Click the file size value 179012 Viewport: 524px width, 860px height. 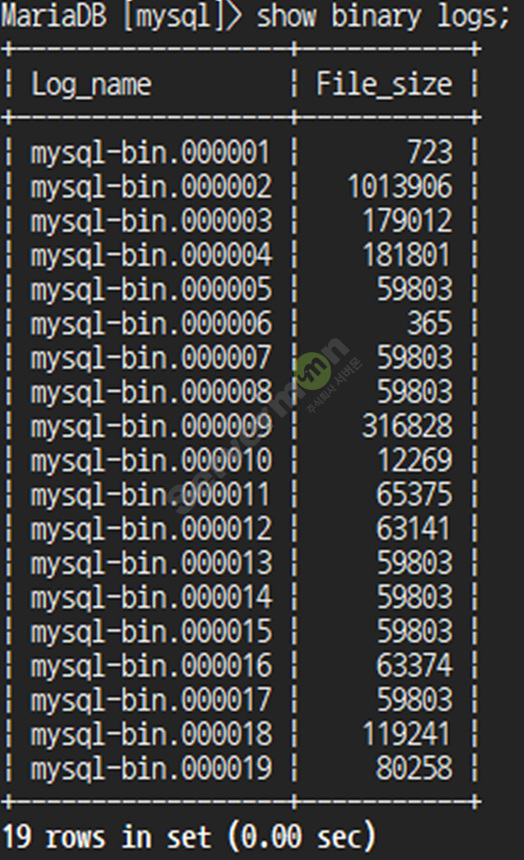407,220
